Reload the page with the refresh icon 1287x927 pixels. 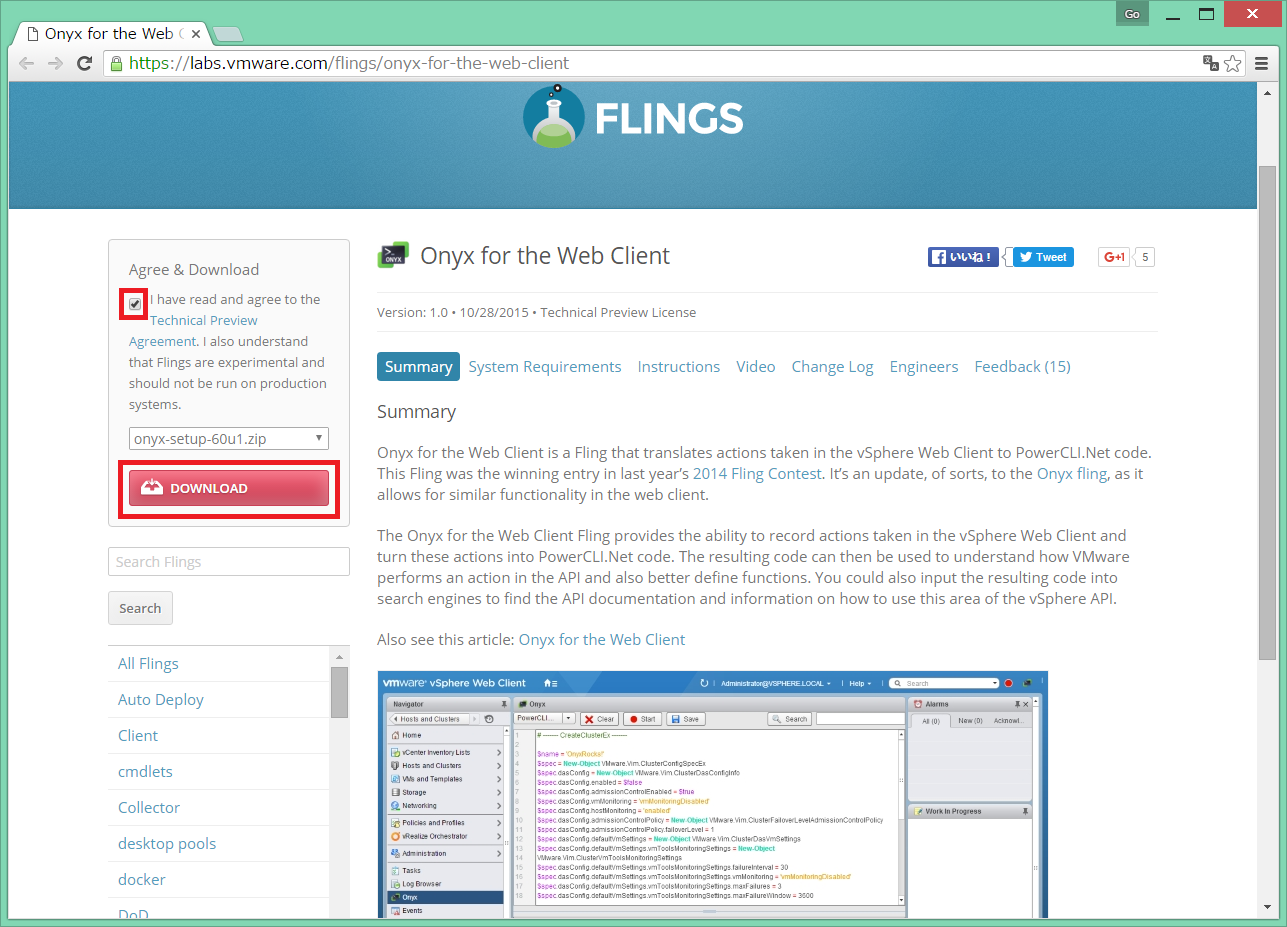point(85,63)
